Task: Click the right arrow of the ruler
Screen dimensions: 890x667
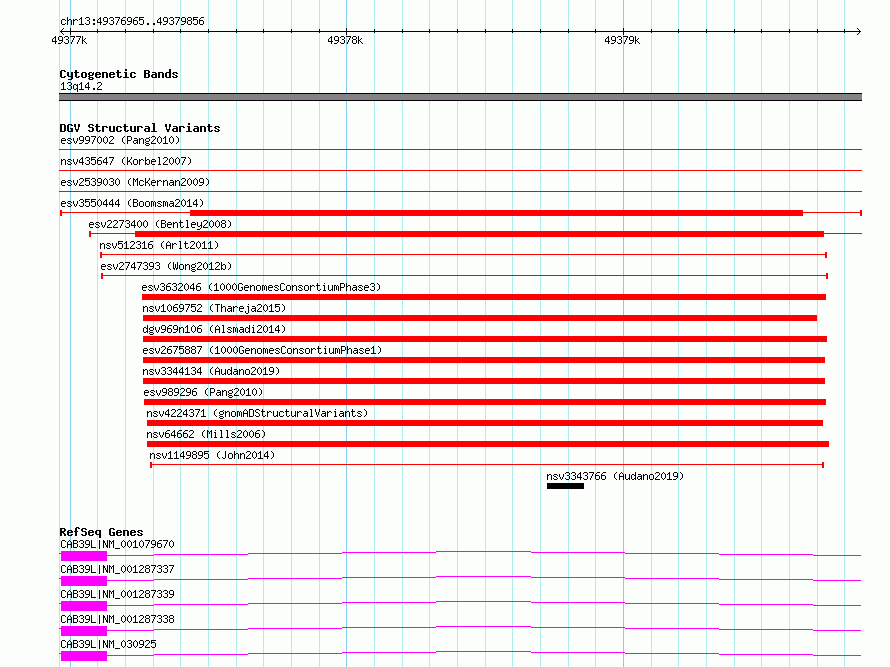Action: (x=858, y=31)
